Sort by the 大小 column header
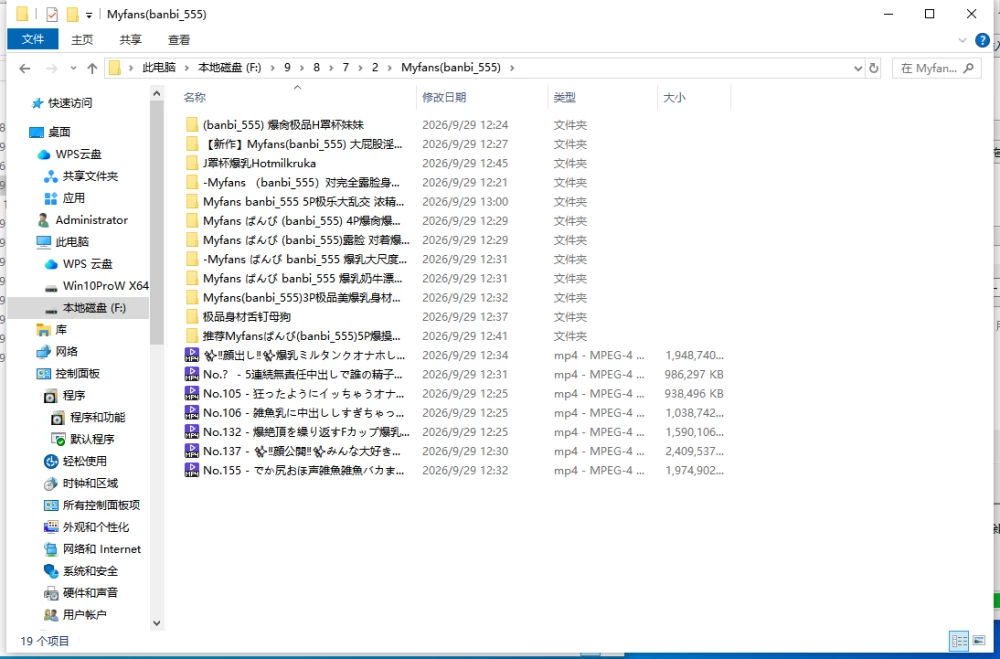 tap(674, 98)
